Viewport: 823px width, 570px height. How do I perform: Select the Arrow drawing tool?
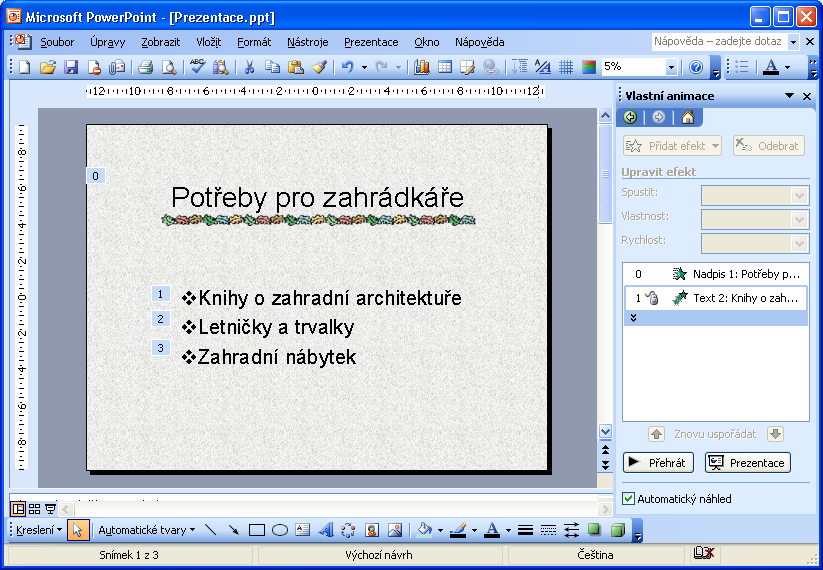click(234, 530)
